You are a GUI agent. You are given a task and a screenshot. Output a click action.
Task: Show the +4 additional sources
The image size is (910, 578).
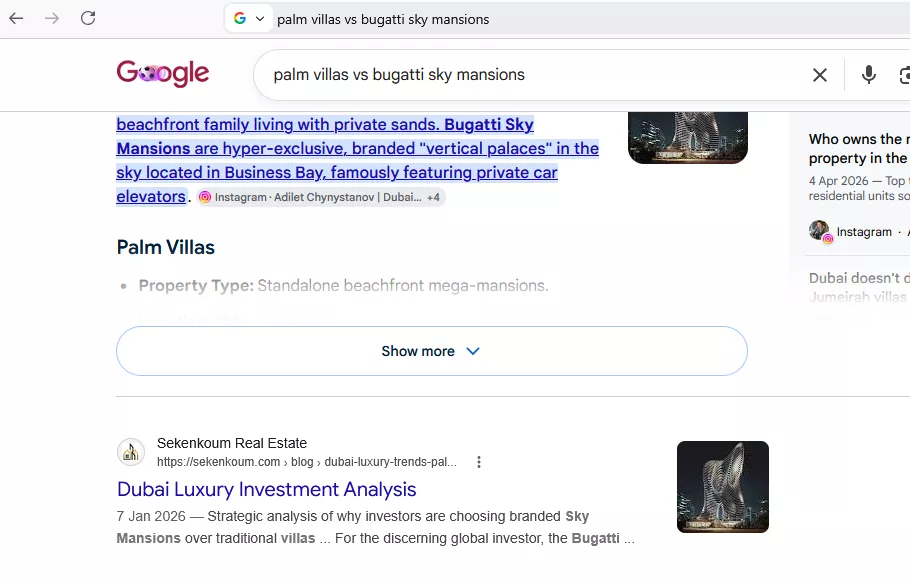pos(434,197)
